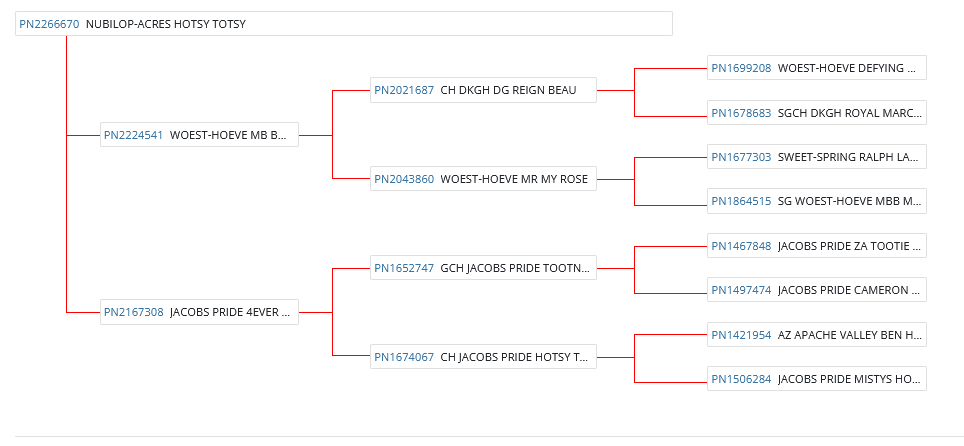The height and width of the screenshot is (446, 964).
Task: Open the PN2021687 registration link
Action: [404, 90]
